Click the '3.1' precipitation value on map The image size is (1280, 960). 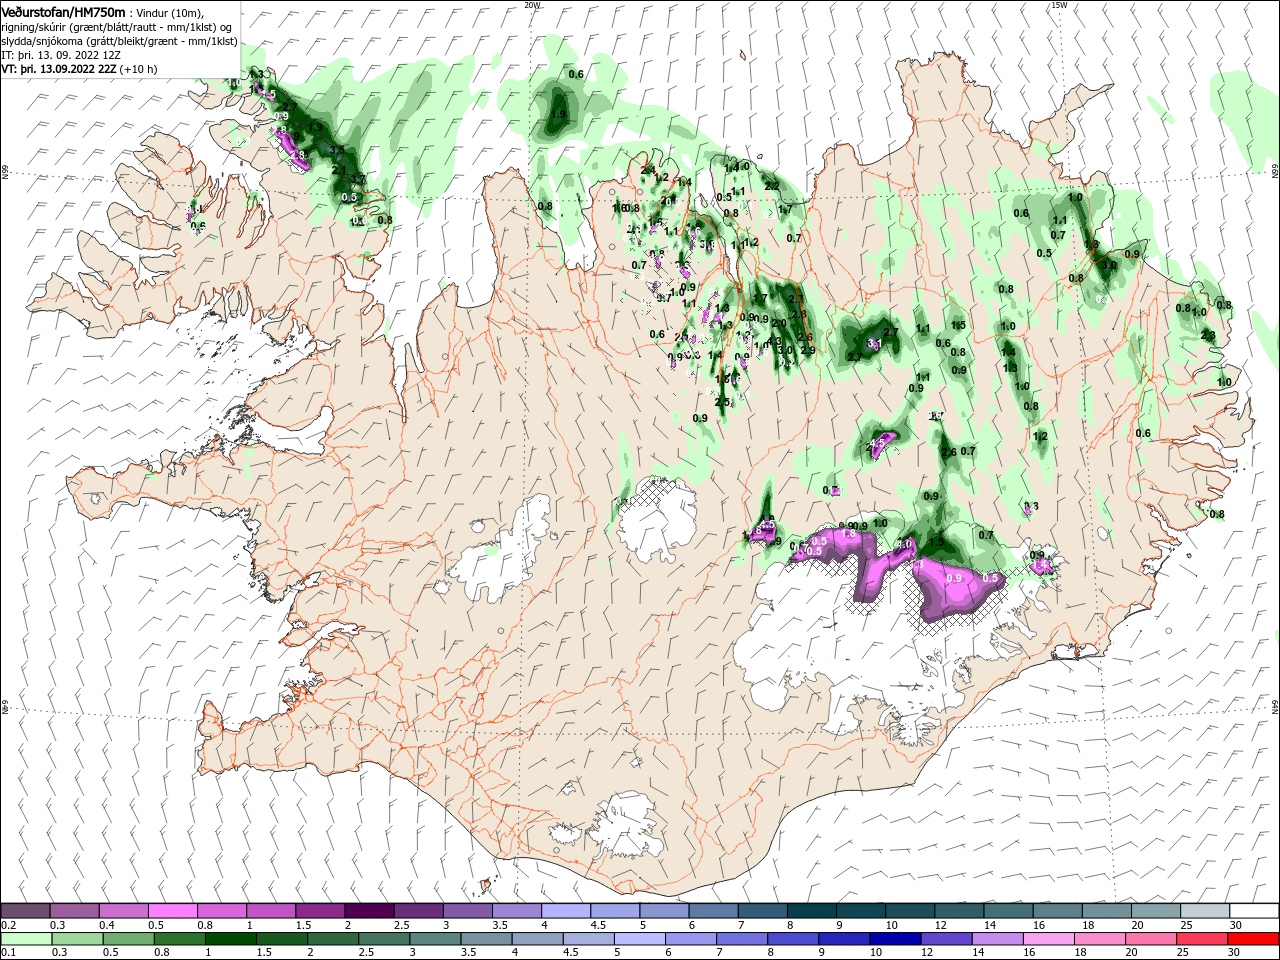(x=873, y=343)
